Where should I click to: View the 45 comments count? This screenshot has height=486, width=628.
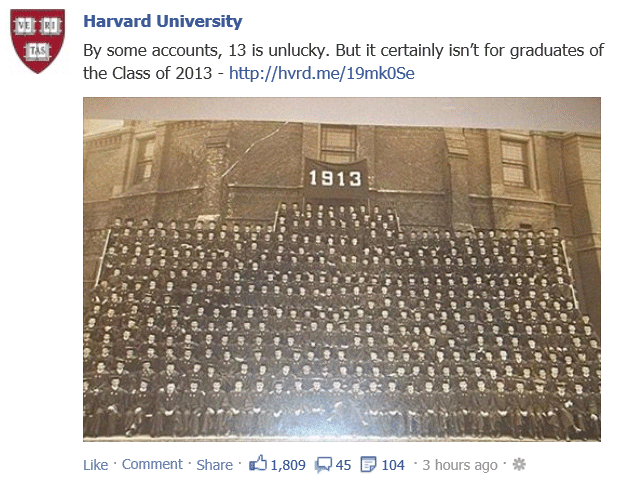tap(343, 465)
